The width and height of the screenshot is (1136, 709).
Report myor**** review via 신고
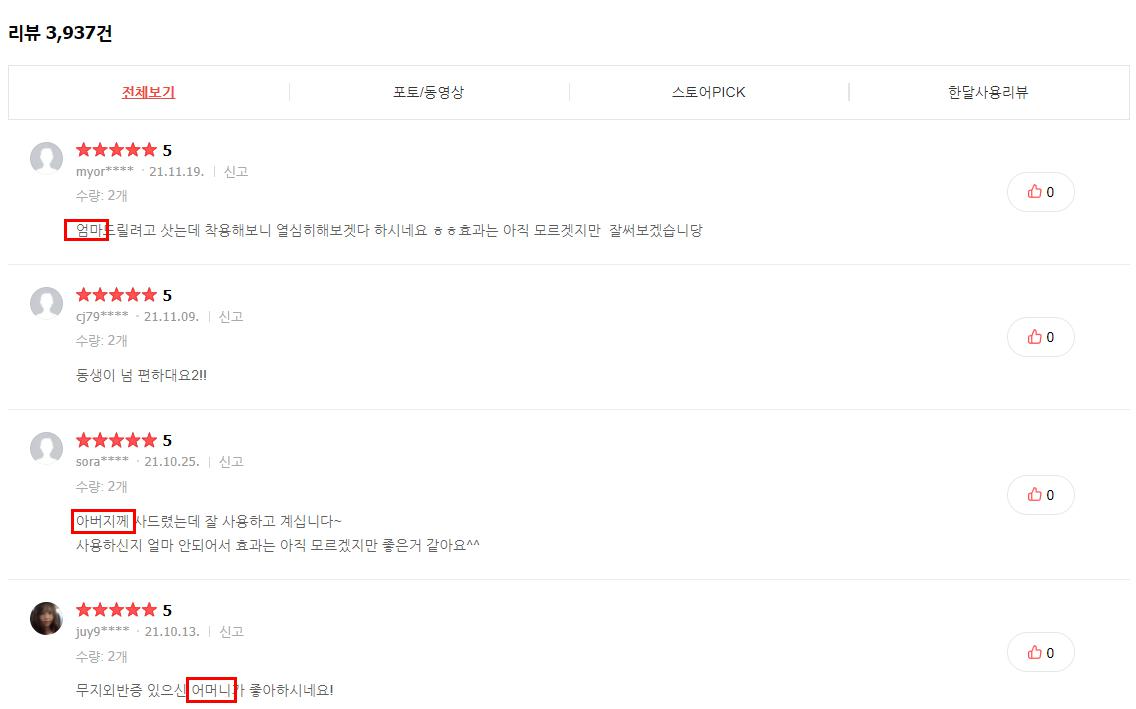pyautogui.click(x=236, y=172)
